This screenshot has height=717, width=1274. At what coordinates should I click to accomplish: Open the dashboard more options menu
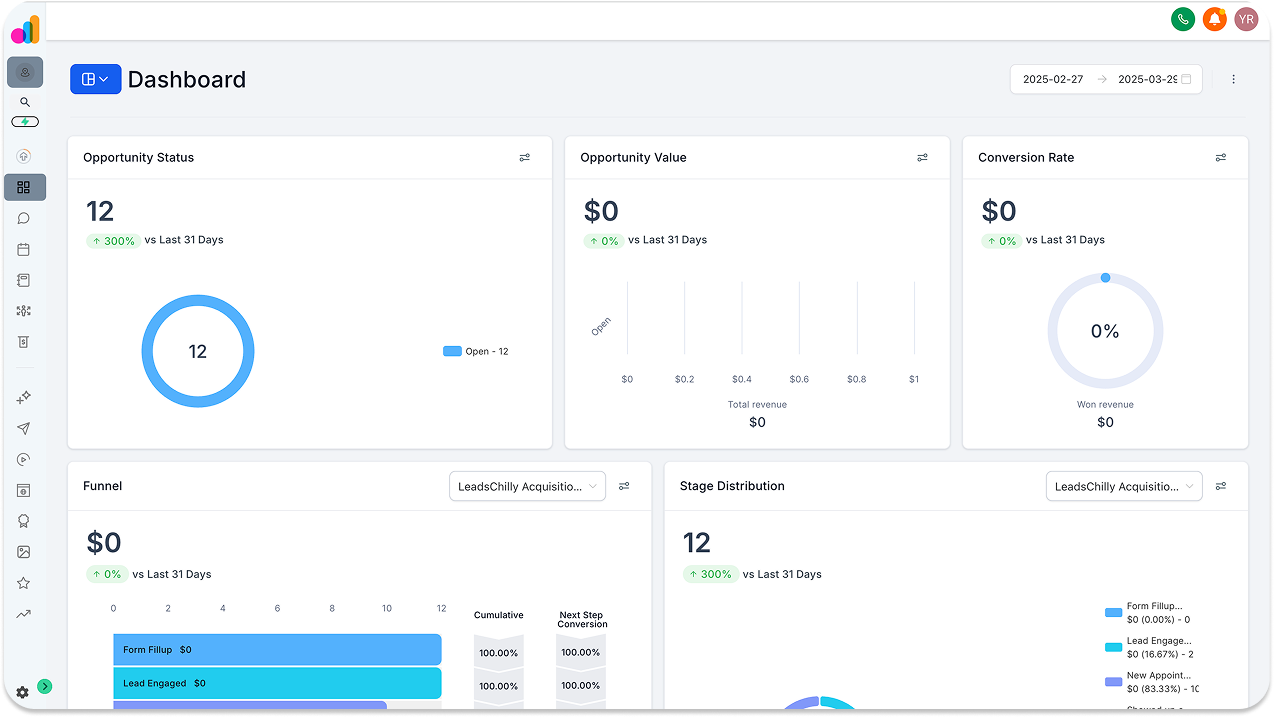(1233, 79)
